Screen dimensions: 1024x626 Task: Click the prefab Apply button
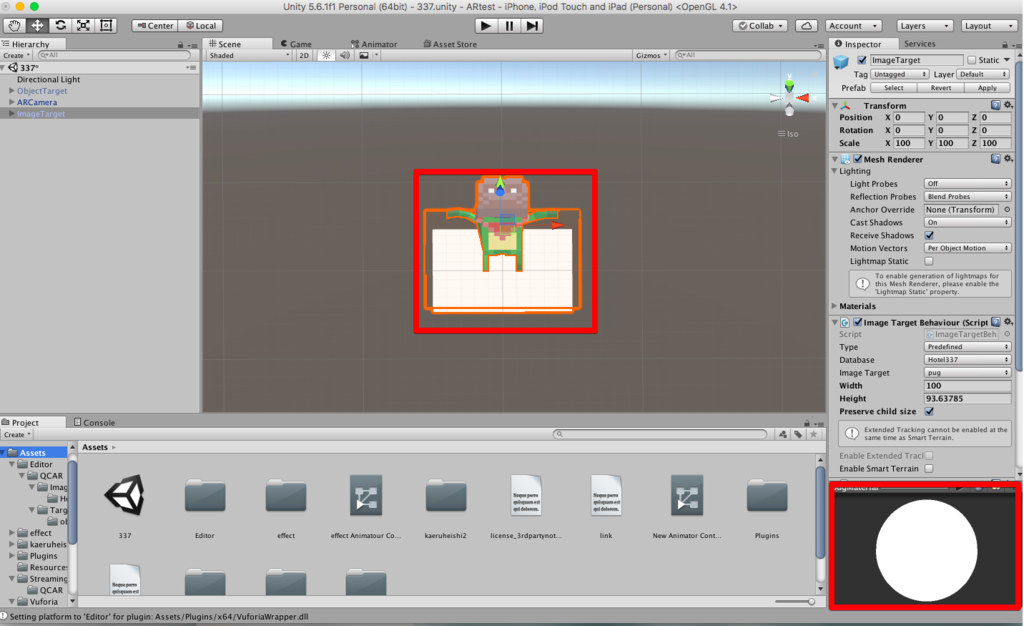pos(987,87)
